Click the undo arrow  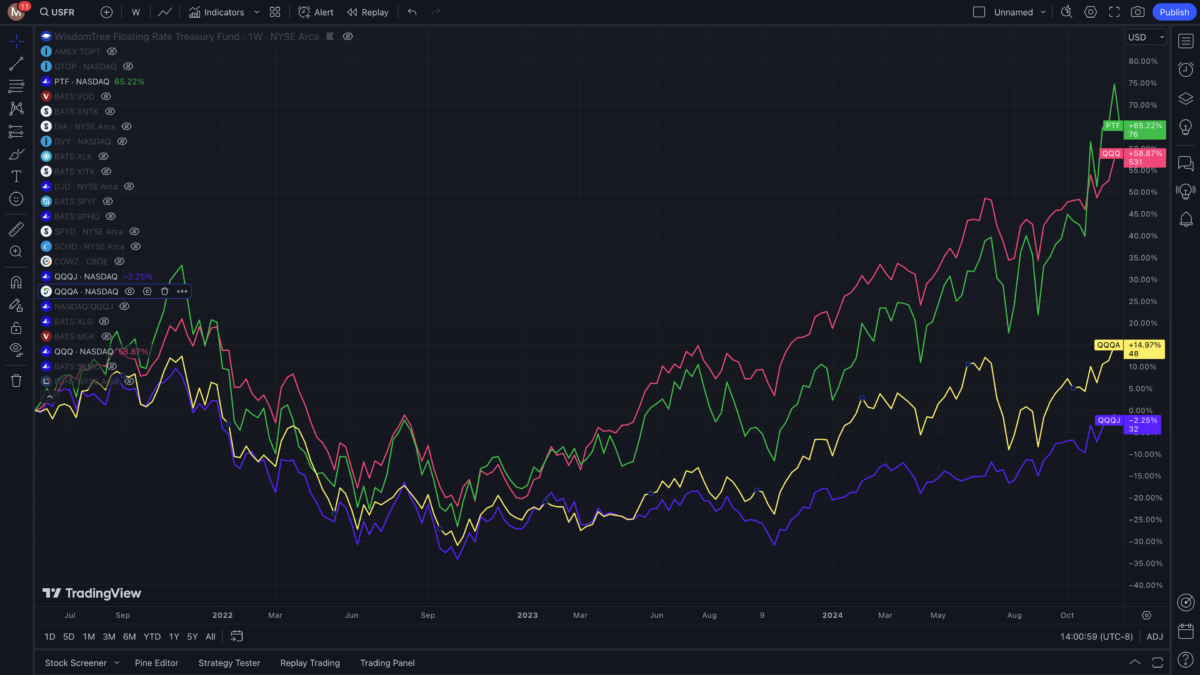pyautogui.click(x=412, y=12)
